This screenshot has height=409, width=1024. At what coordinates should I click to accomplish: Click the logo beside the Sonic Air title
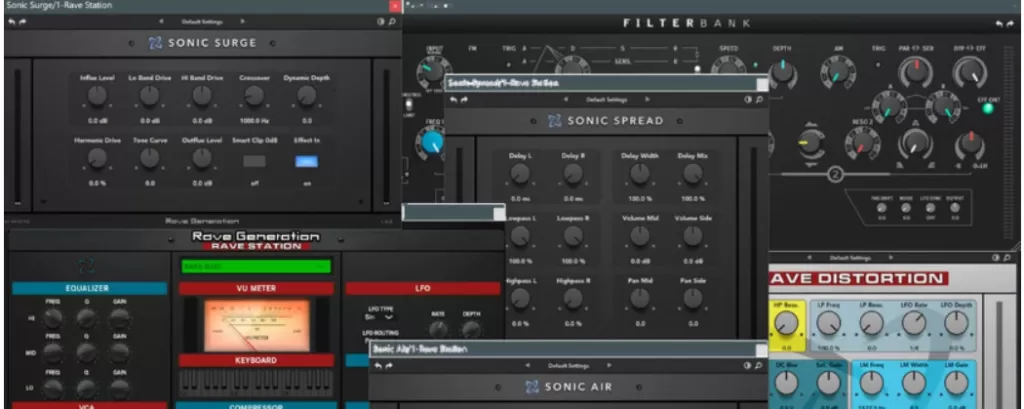[x=532, y=387]
